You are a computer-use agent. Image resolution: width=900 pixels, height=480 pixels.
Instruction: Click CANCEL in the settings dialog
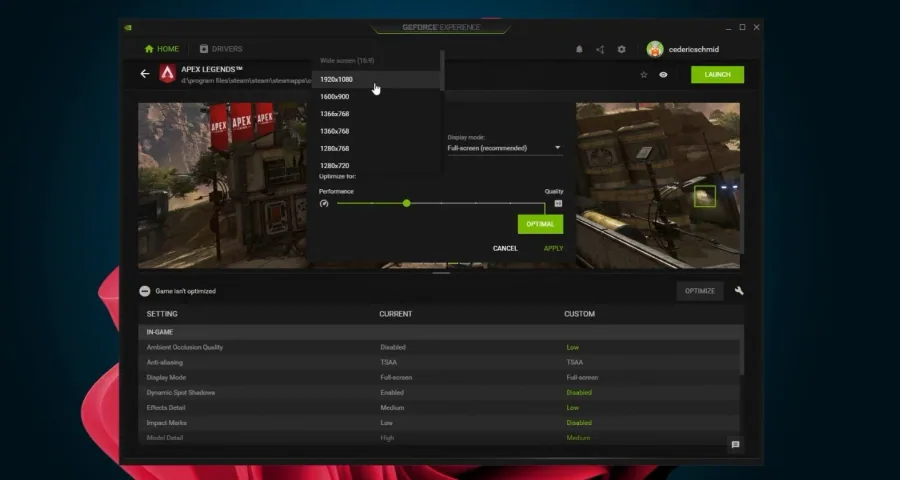(x=505, y=248)
